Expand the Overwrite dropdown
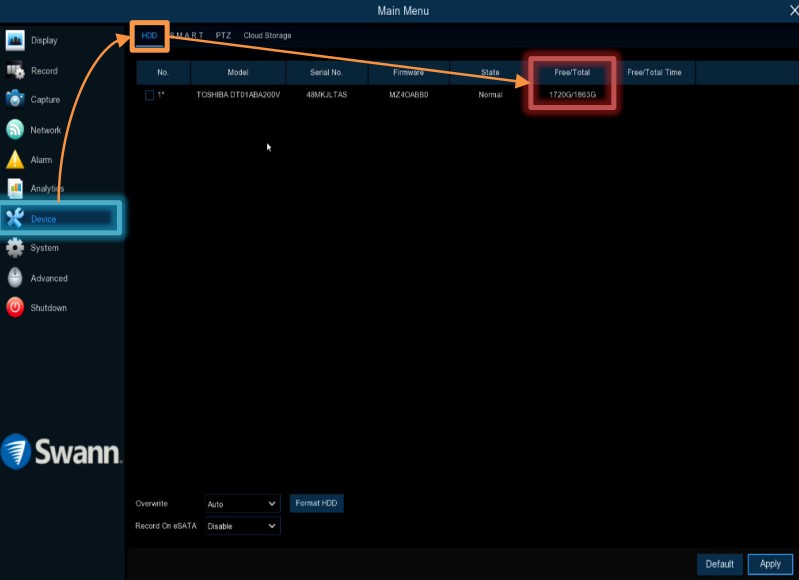Viewport: 799px width, 580px height. [x=242, y=504]
